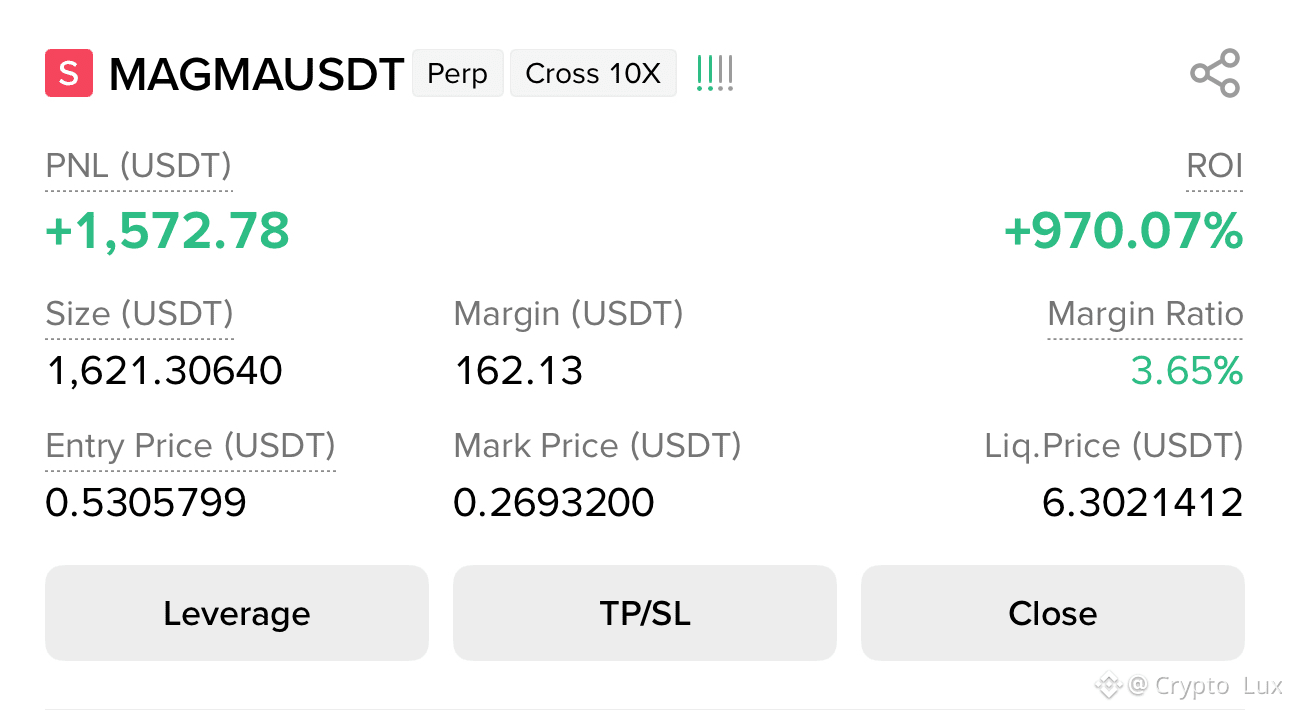Click the Crypto Lux watermark logo
The image size is (1290, 710).
click(x=1108, y=686)
